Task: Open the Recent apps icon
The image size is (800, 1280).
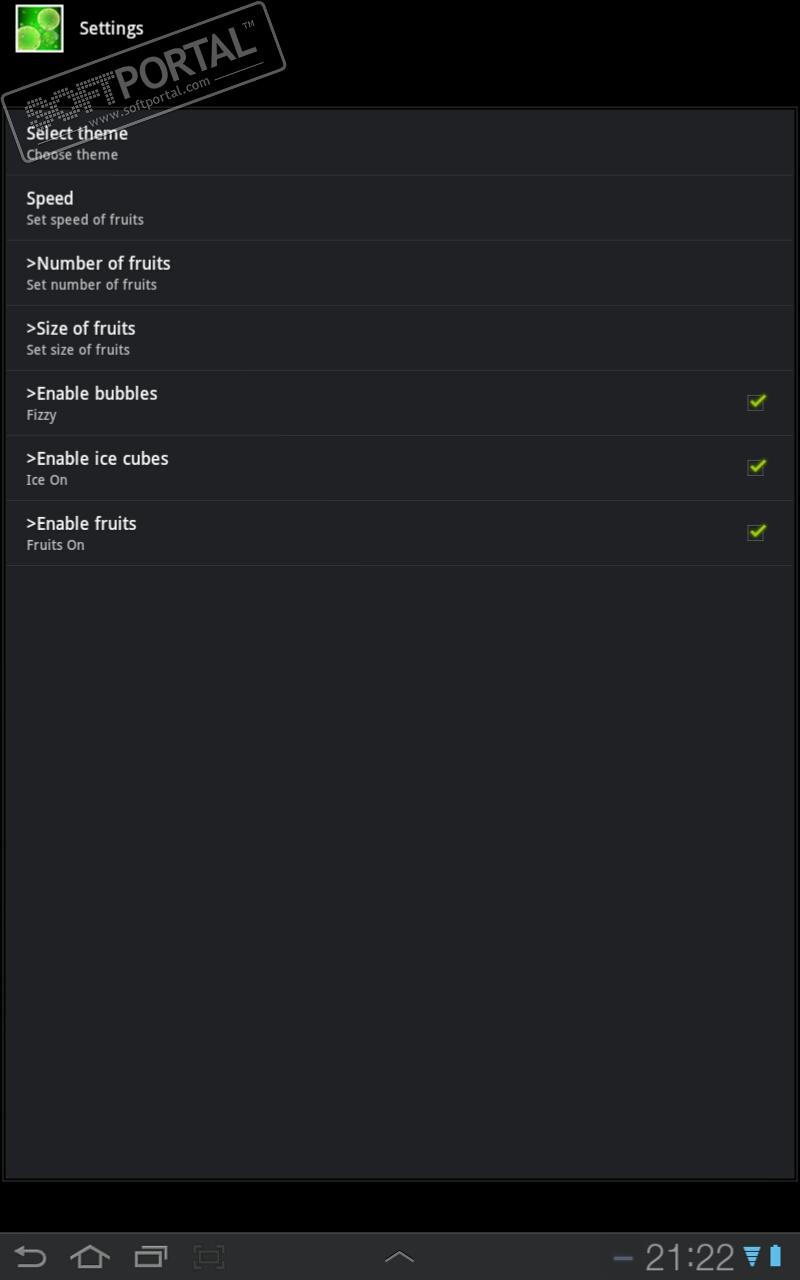Action: pos(151,1257)
